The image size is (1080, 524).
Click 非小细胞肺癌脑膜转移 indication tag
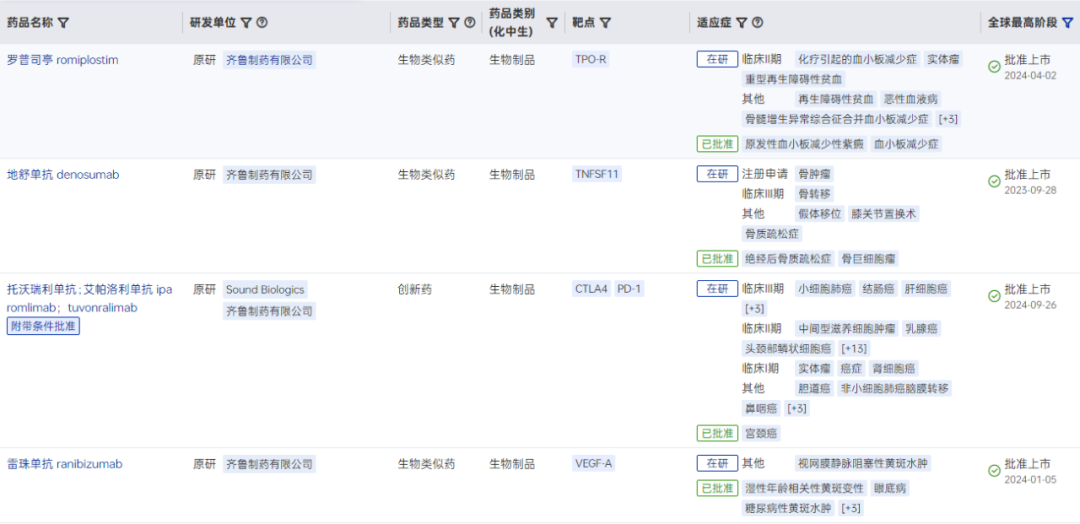[894, 388]
